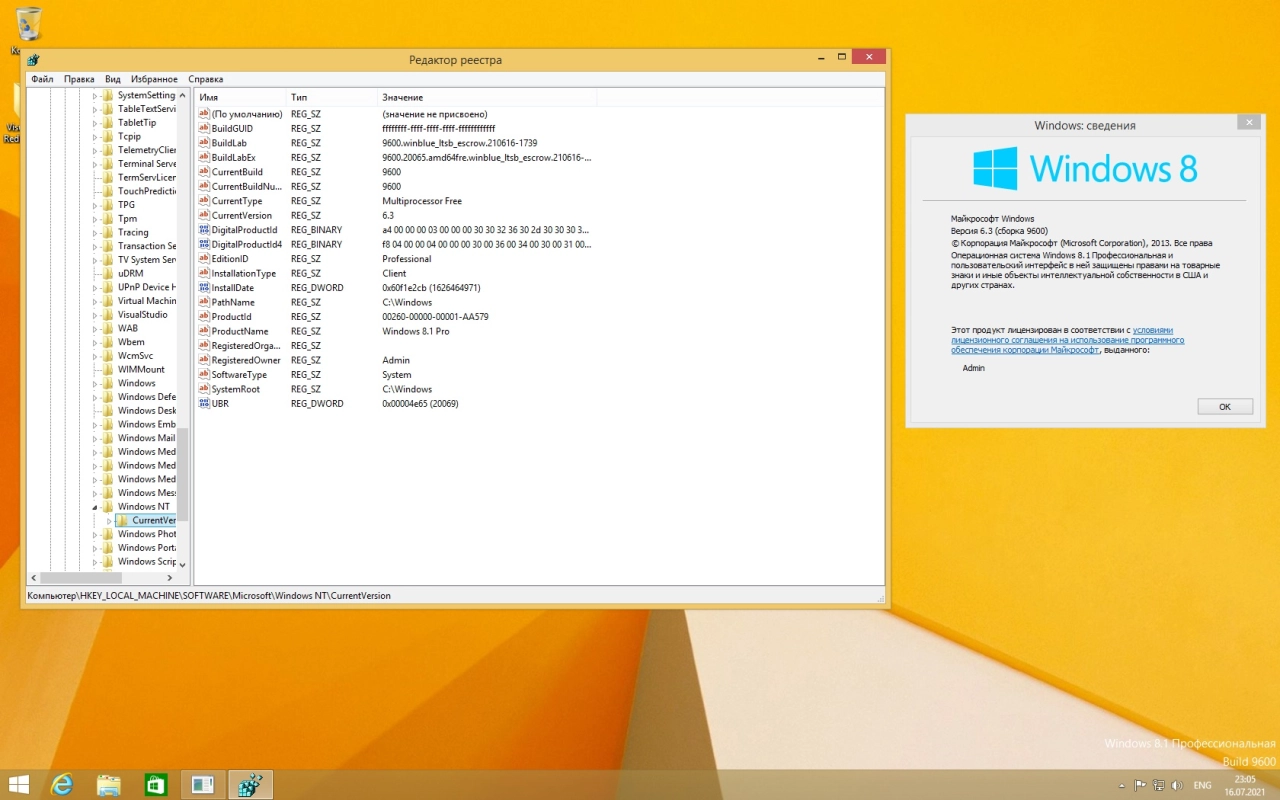Click the tree scroll-down arrow
This screenshot has height=800, width=1280.
[183, 566]
